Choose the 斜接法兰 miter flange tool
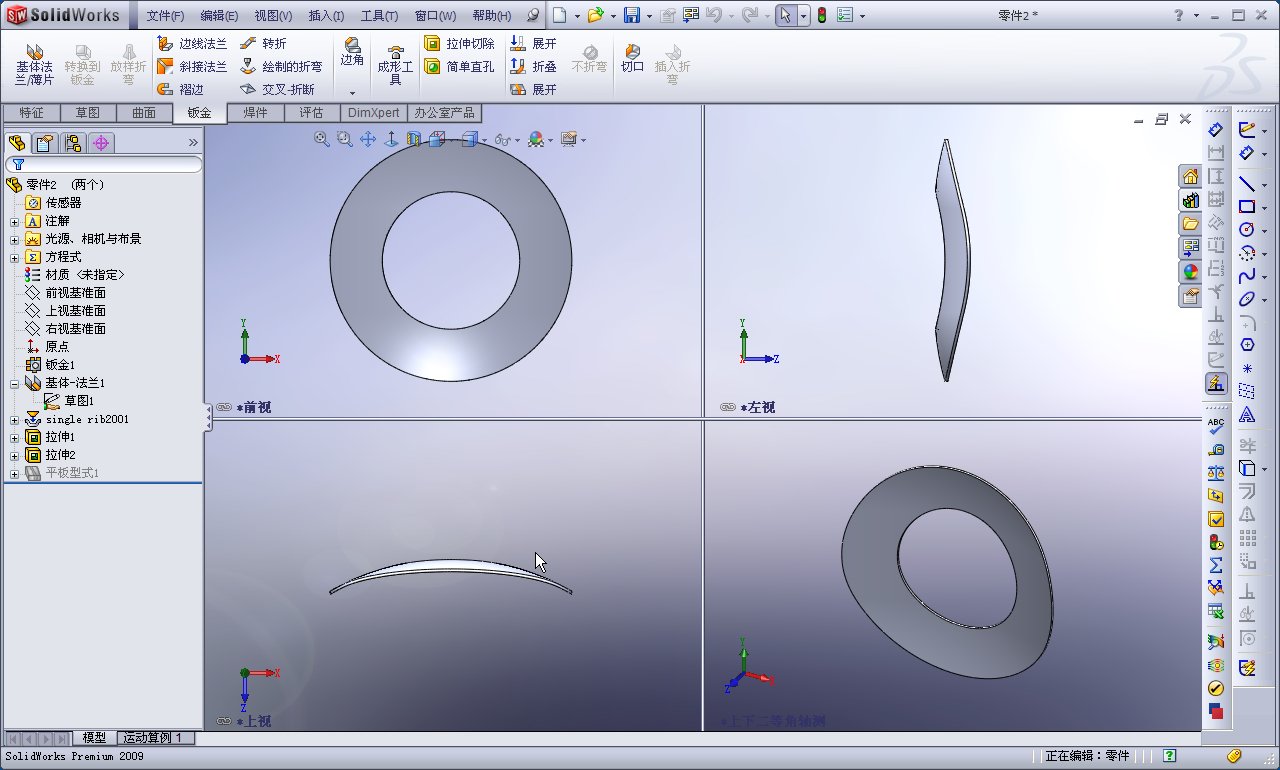 192,66
